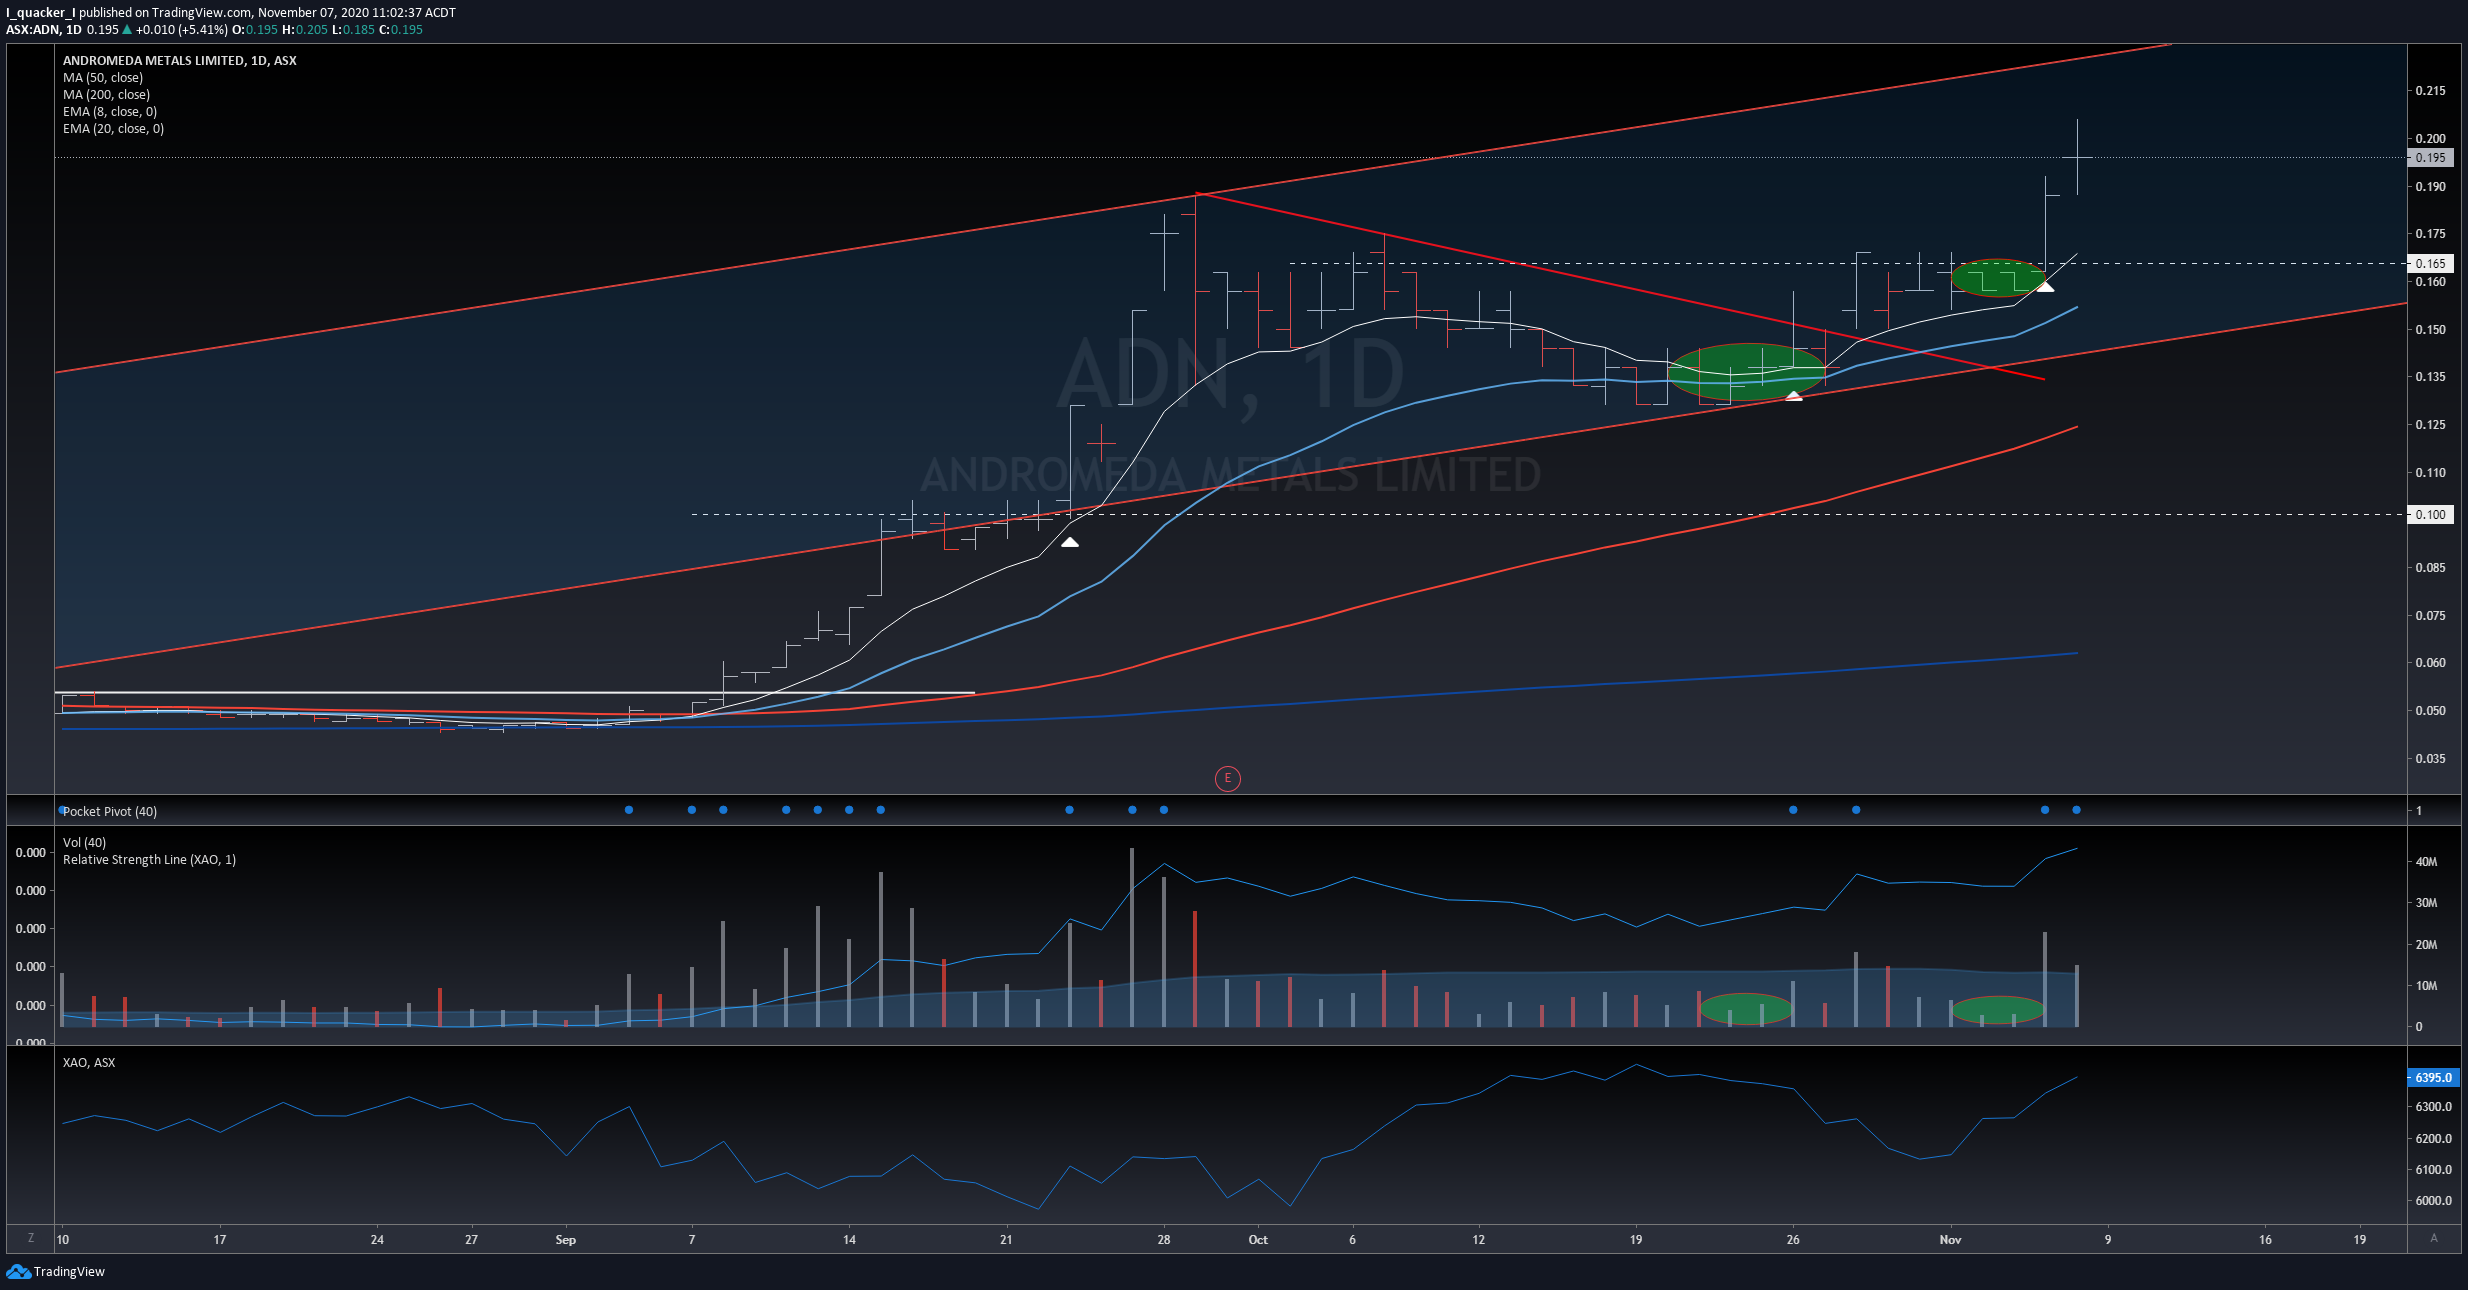Click the 0.215 tick on price axis

pos(2430,91)
